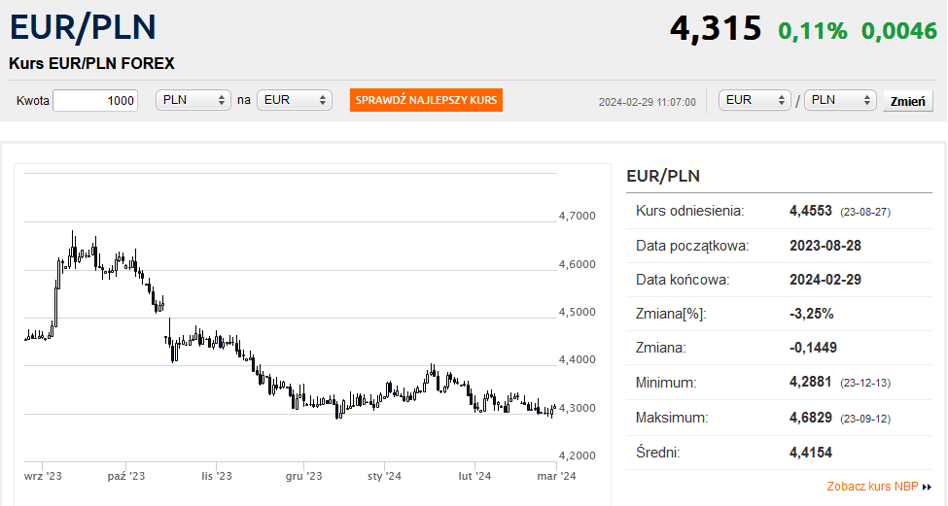Click the green 0,0046 change value
The height and width of the screenshot is (506, 948).
click(x=900, y=31)
